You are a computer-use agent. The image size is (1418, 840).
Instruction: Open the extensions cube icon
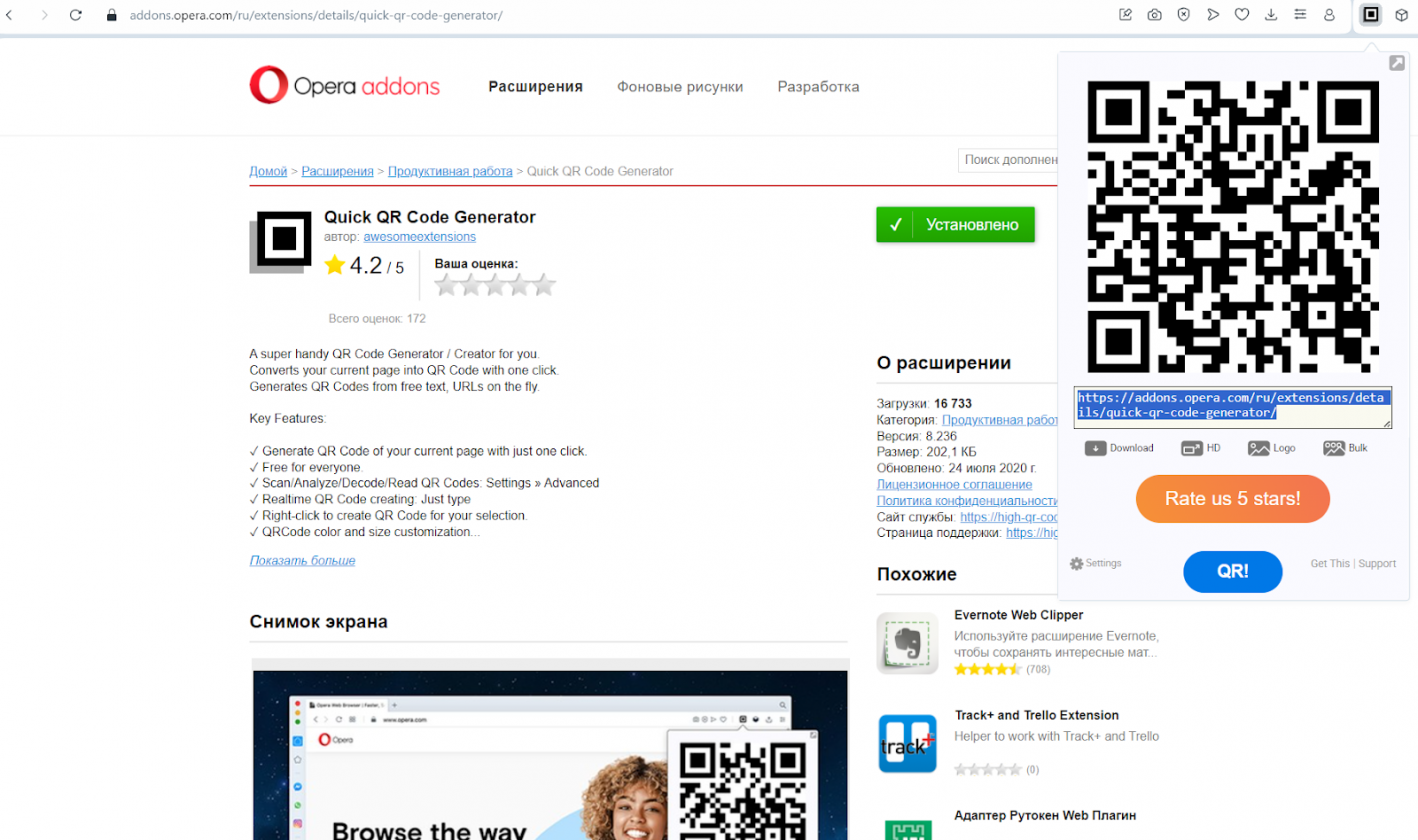(1402, 15)
